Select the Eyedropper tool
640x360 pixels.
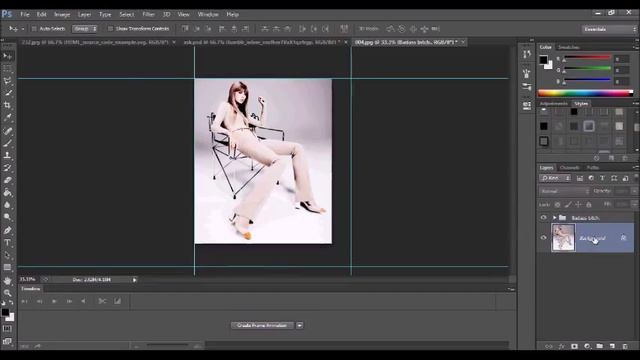pyautogui.click(x=7, y=118)
